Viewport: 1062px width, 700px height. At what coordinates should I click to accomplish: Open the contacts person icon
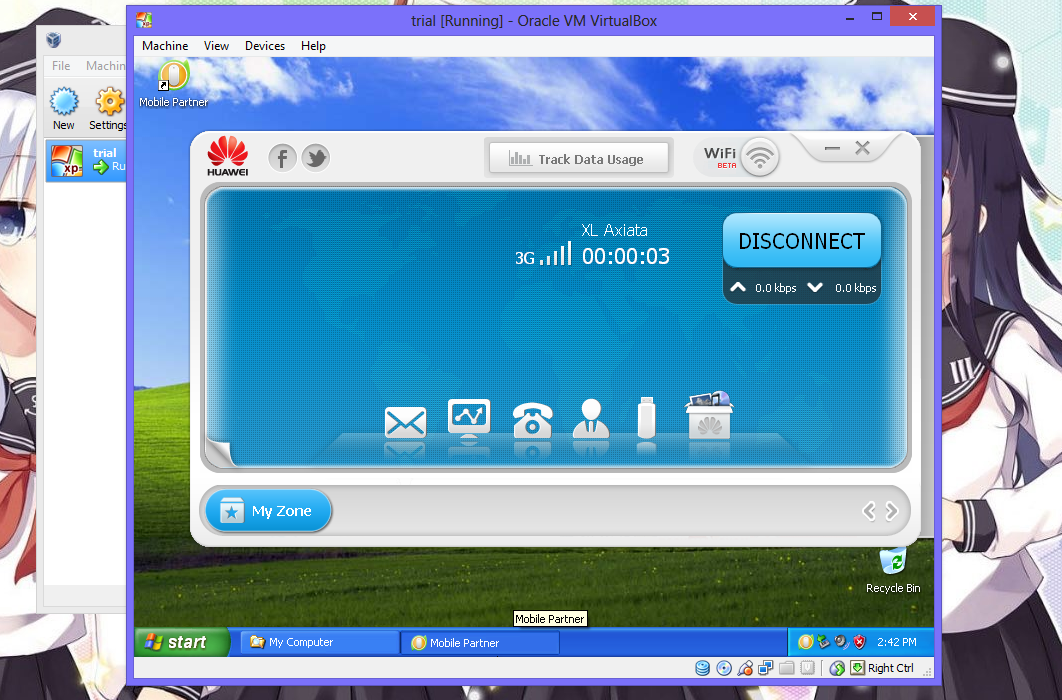tap(591, 418)
